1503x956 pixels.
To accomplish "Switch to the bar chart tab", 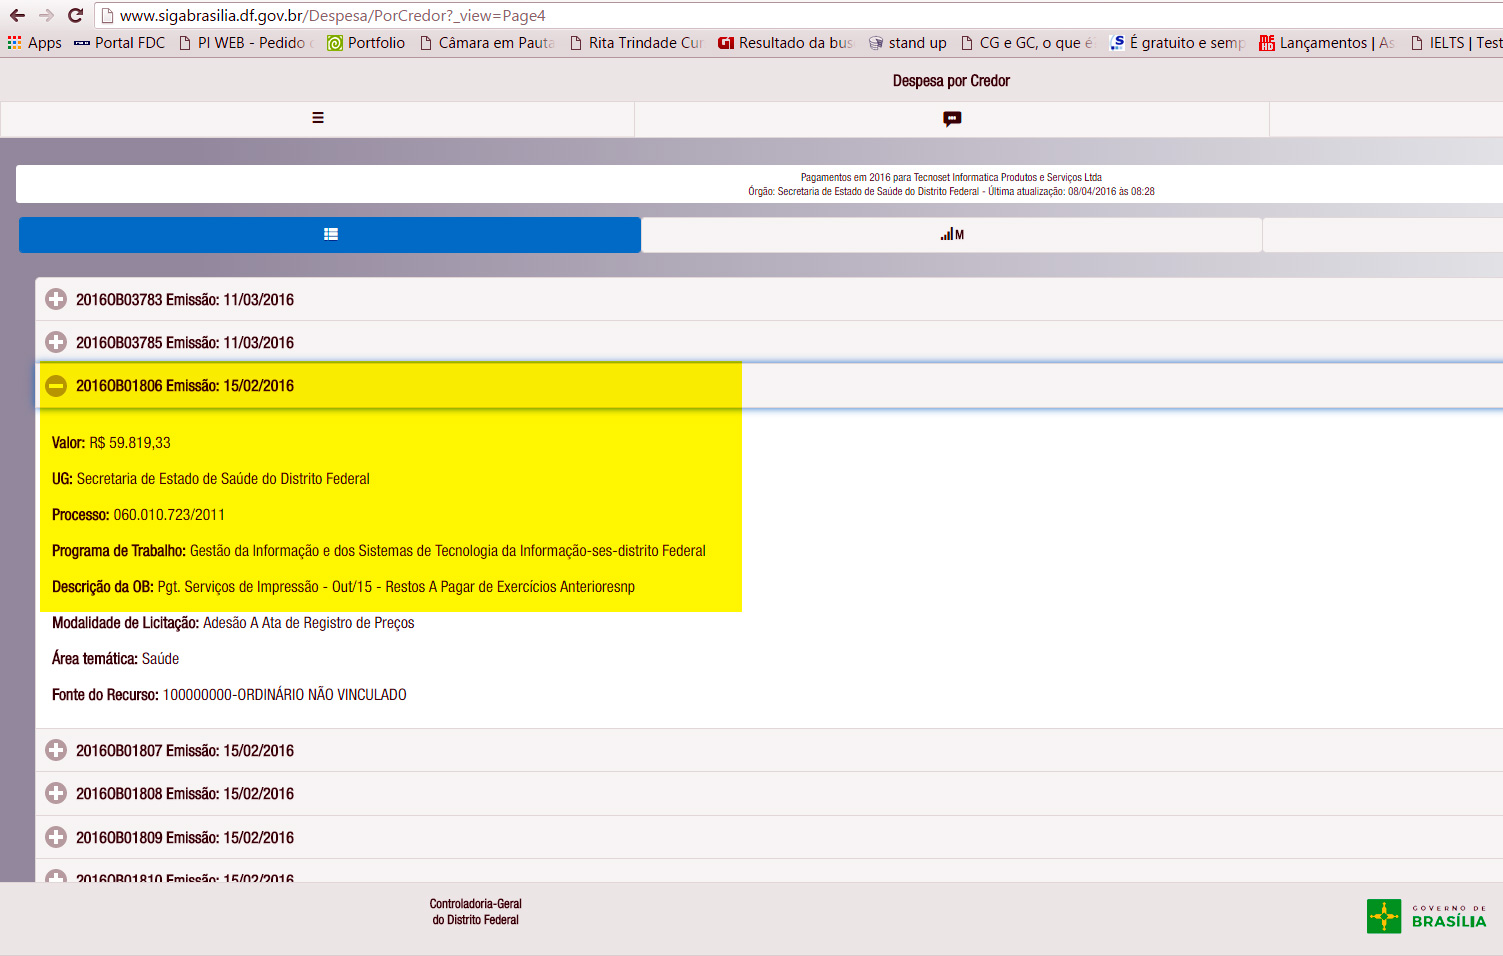I will (951, 235).
